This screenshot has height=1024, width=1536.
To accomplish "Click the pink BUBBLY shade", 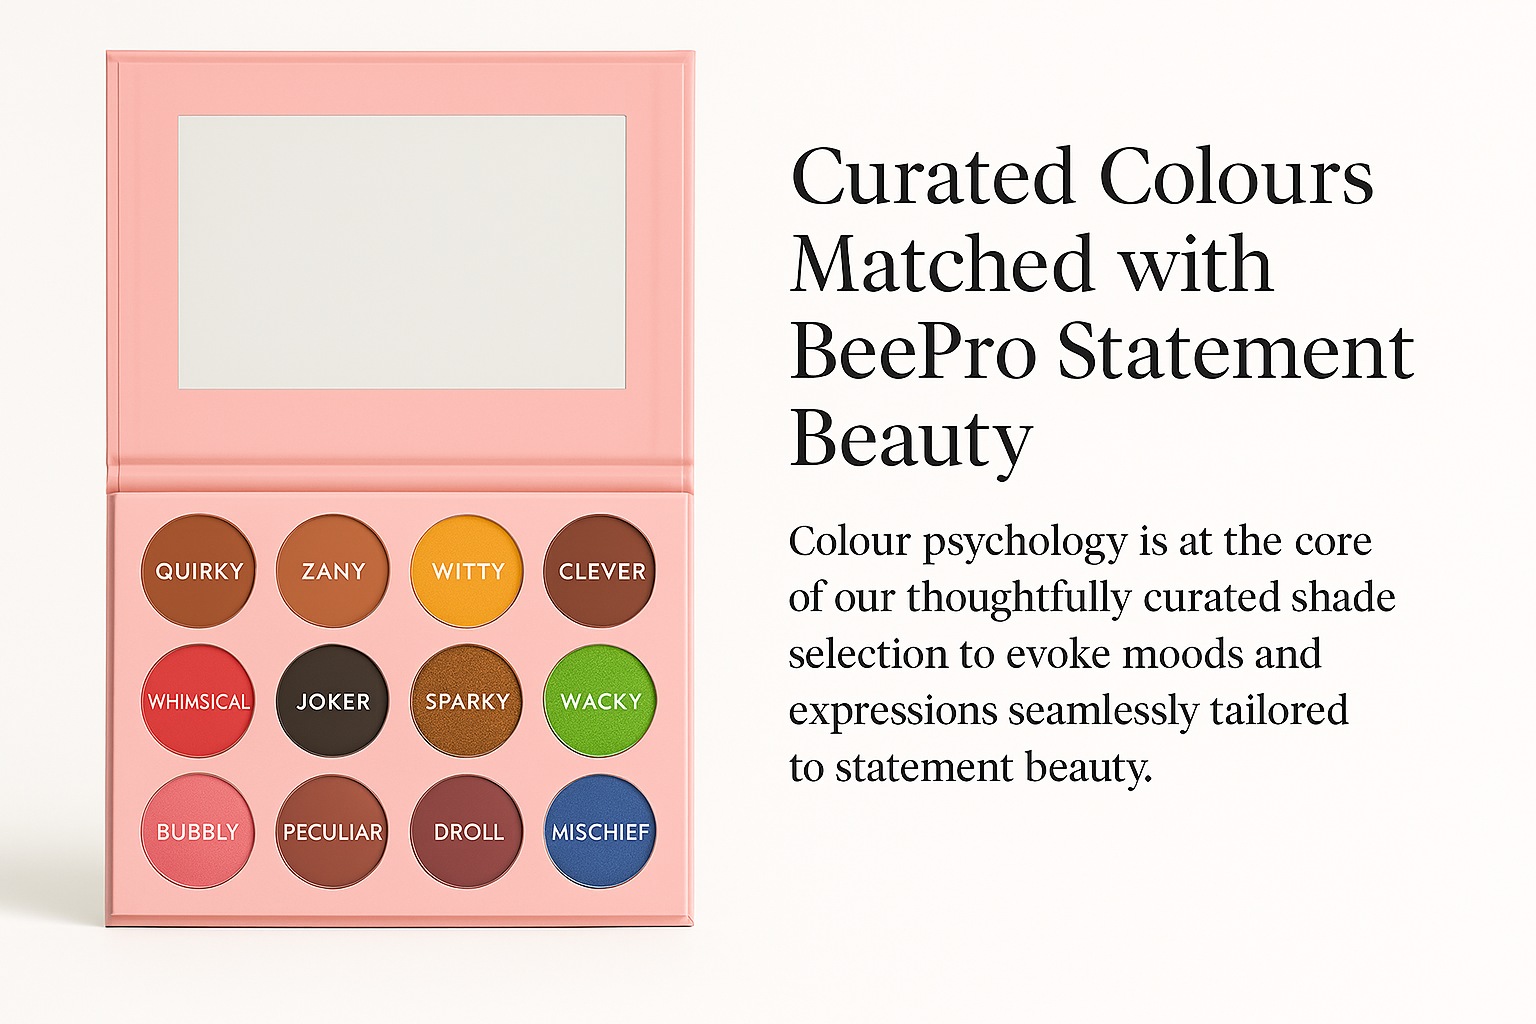I will coord(198,831).
